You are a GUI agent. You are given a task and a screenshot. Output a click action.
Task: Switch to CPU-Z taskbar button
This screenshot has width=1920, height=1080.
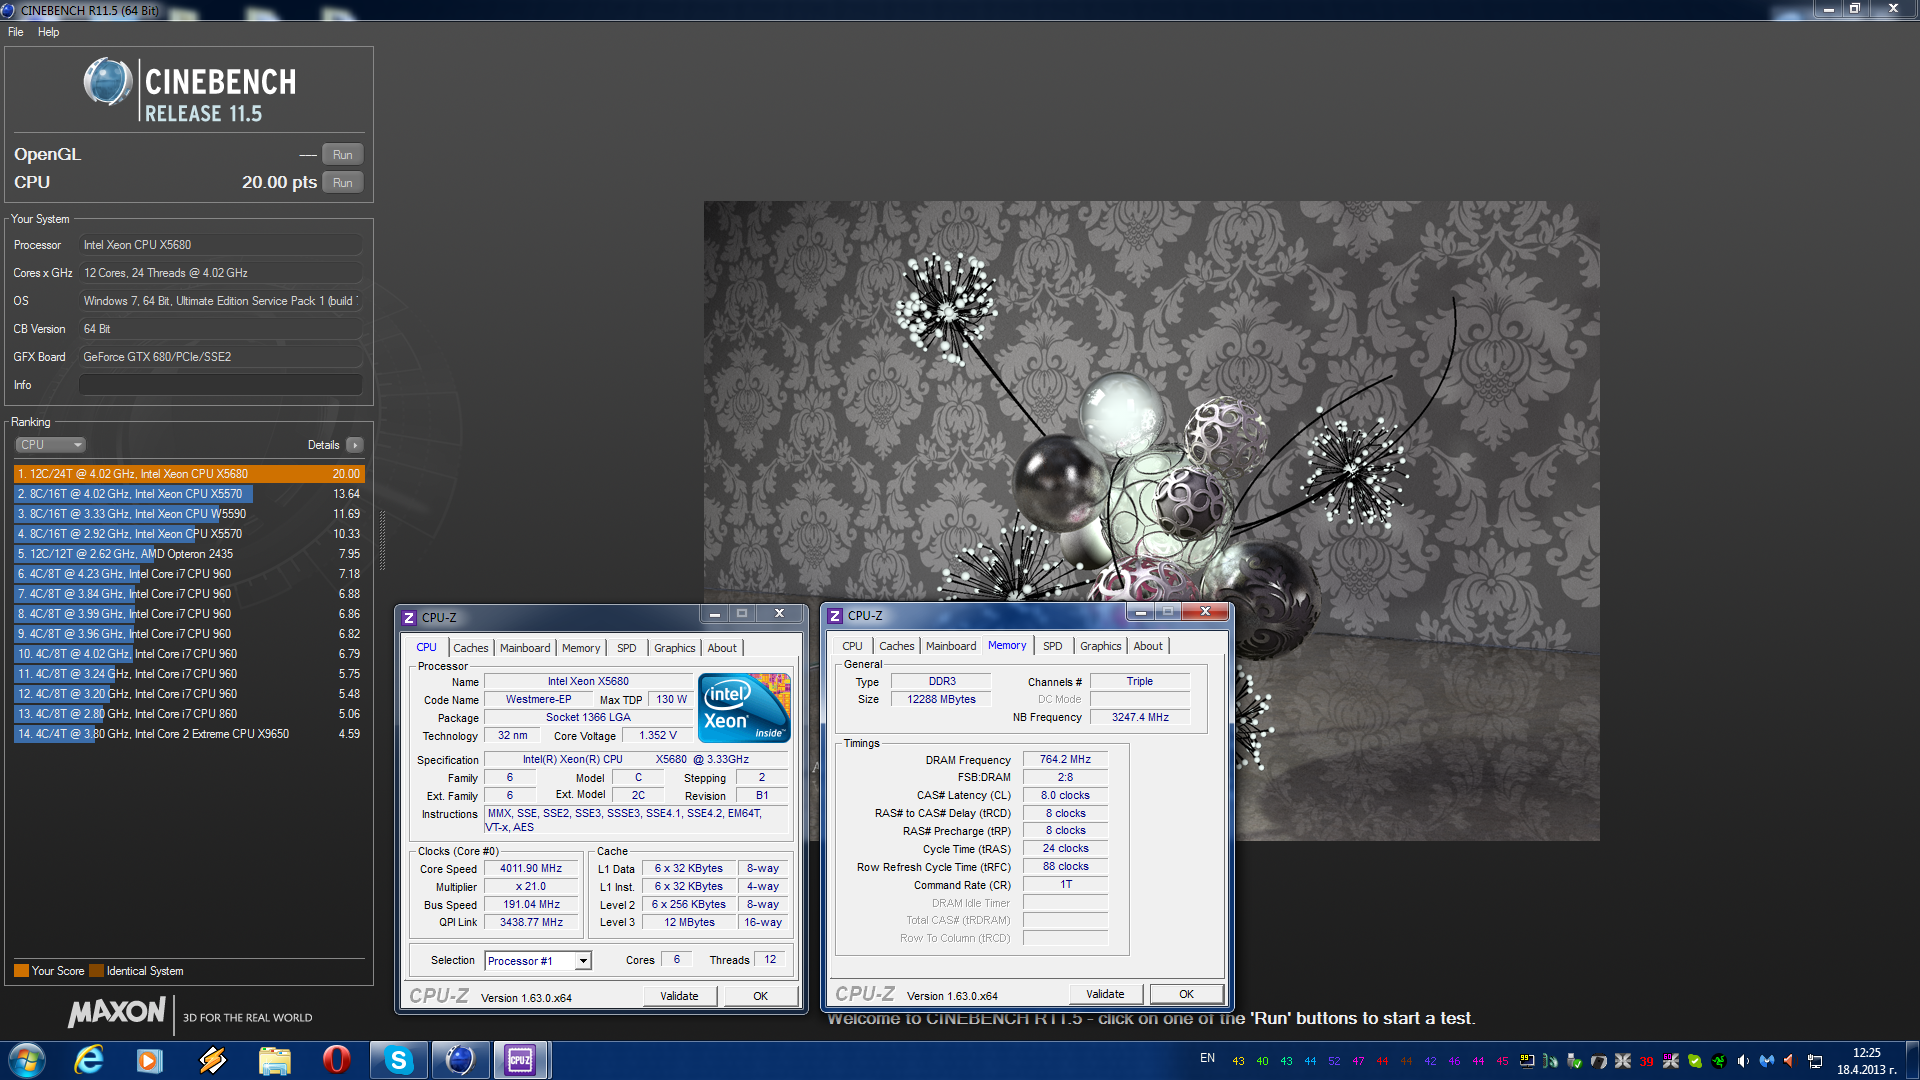pyautogui.click(x=521, y=1060)
